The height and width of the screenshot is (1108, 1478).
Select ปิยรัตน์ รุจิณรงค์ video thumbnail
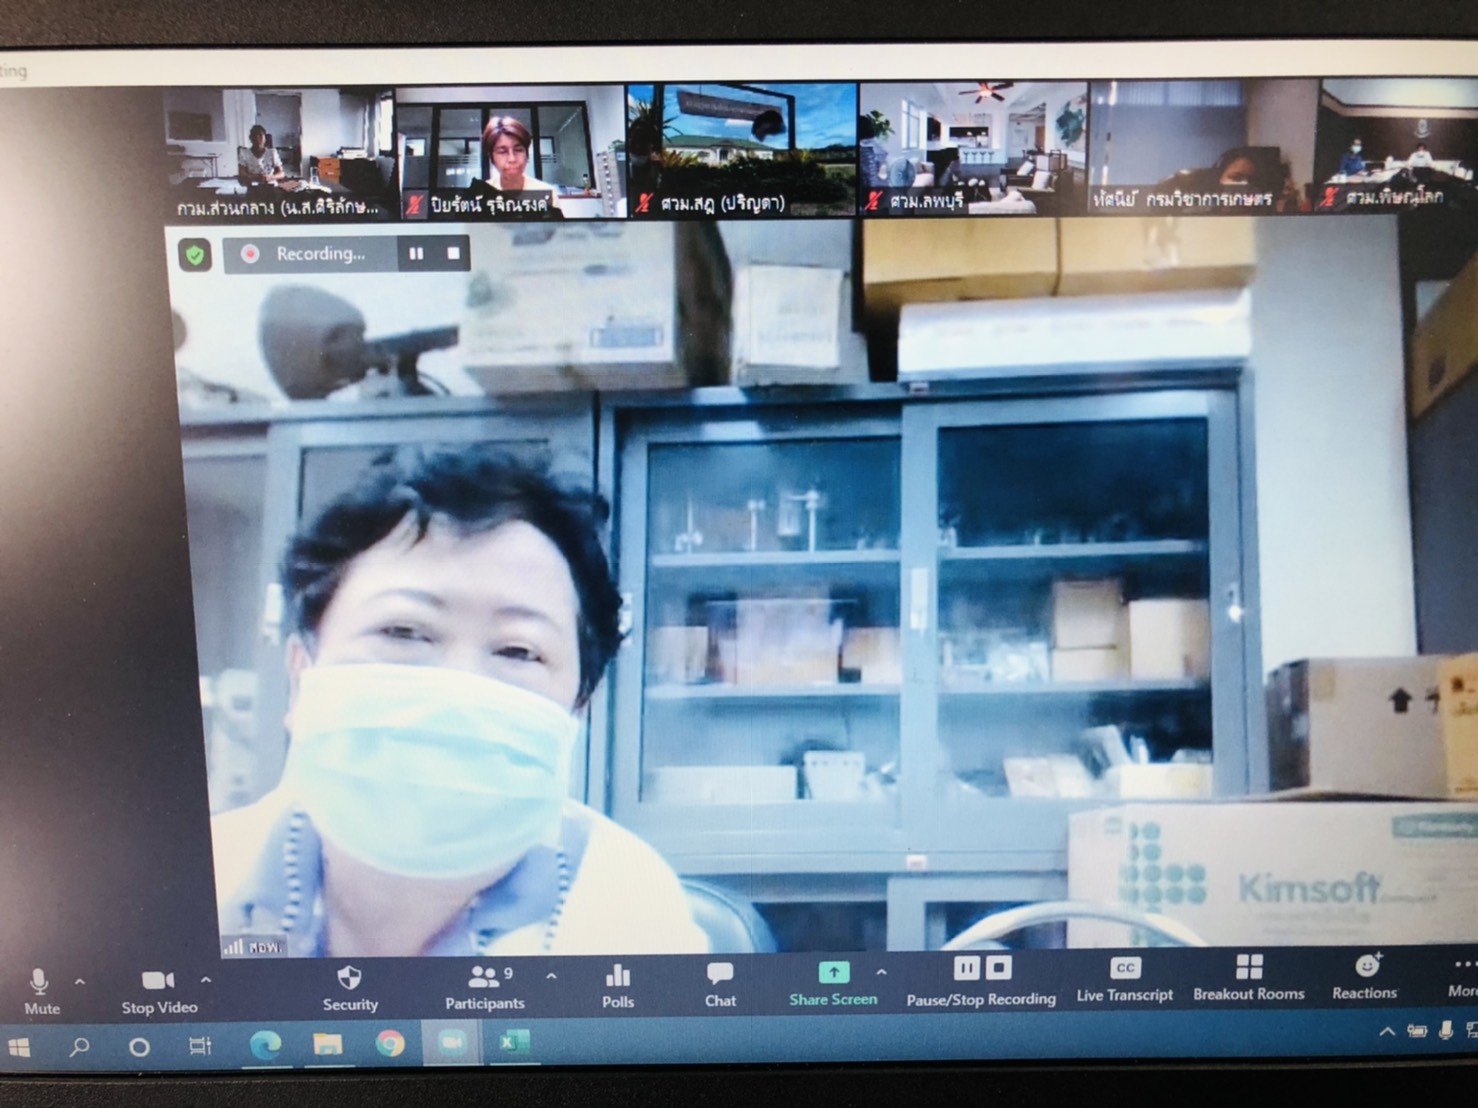pos(510,152)
